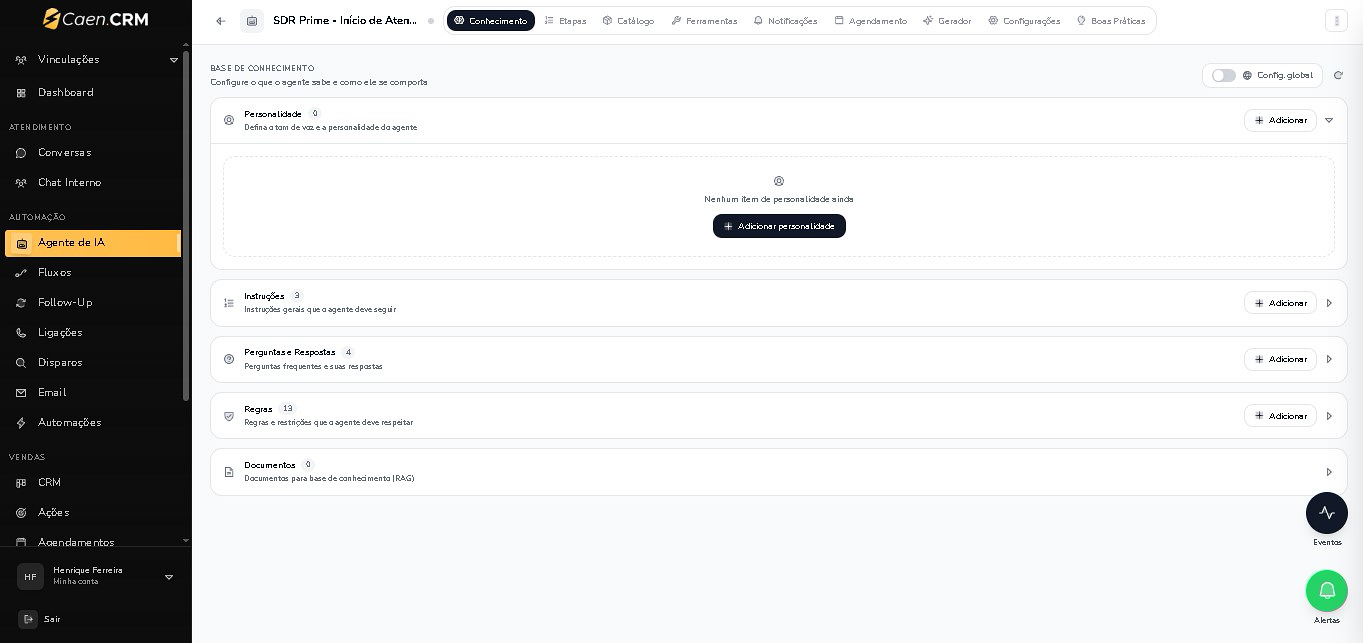Click the Documentos file icon
The image size is (1363, 643).
coord(229,472)
